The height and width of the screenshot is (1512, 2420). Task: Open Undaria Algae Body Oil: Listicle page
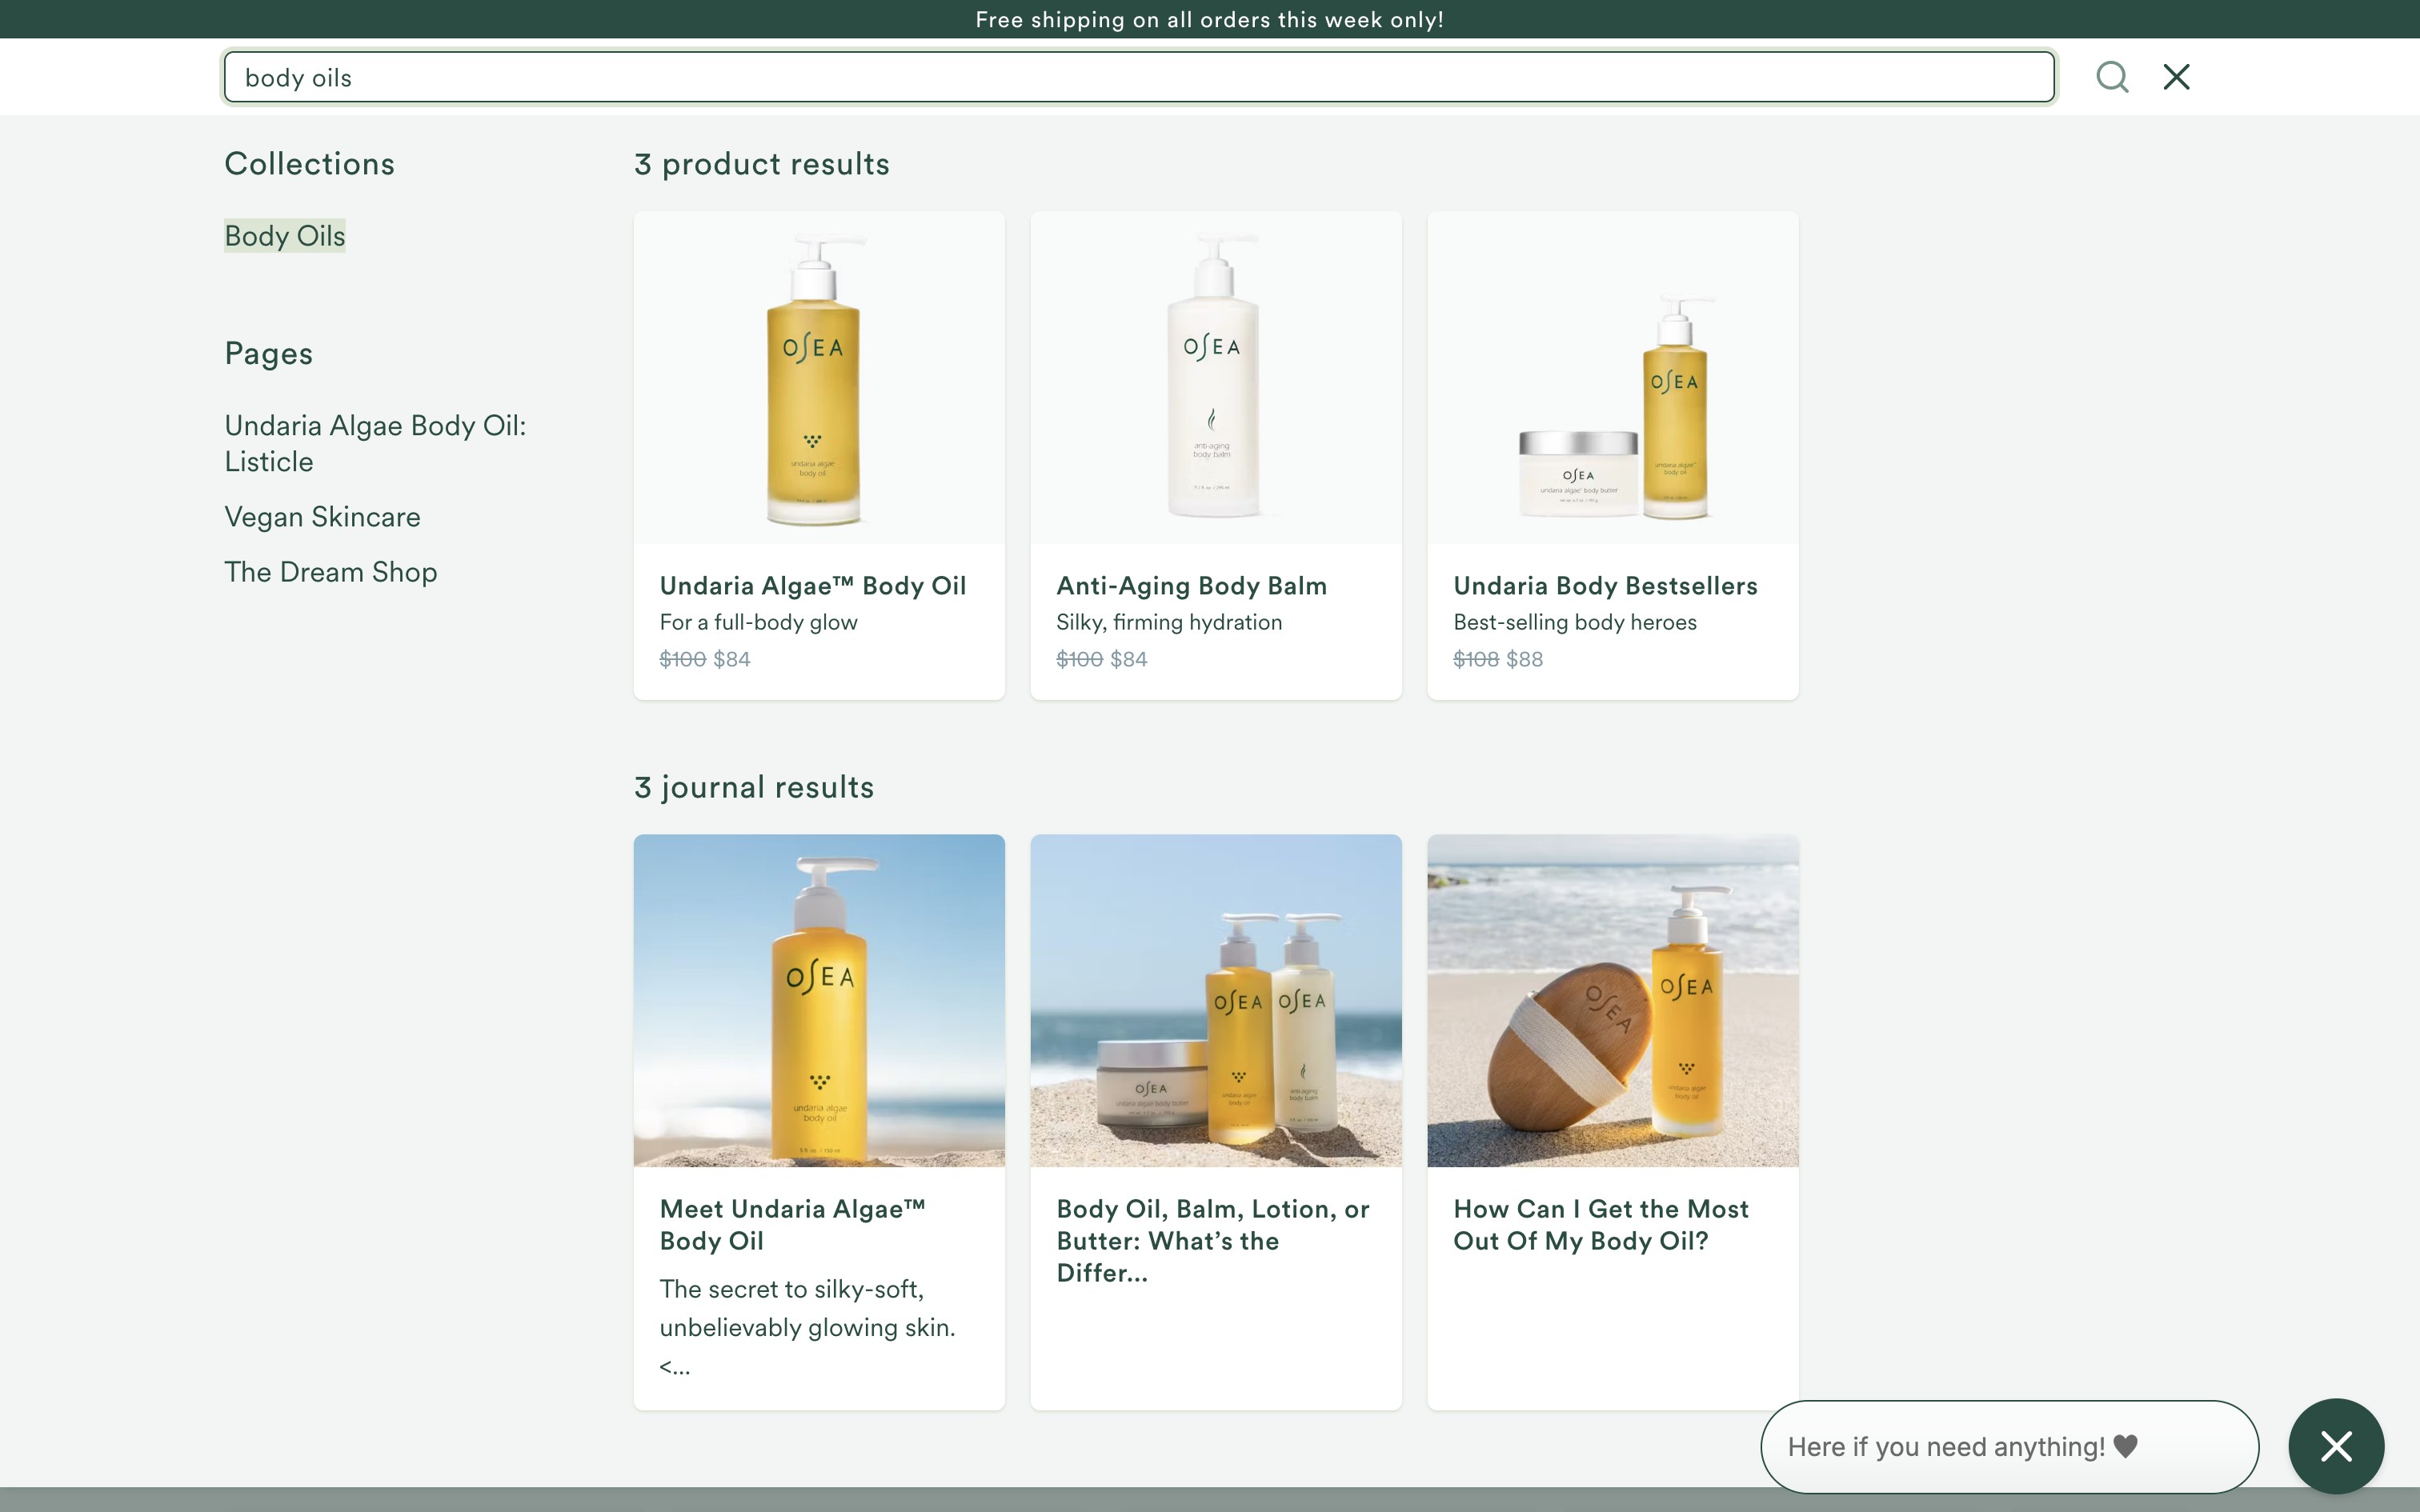[x=375, y=443]
